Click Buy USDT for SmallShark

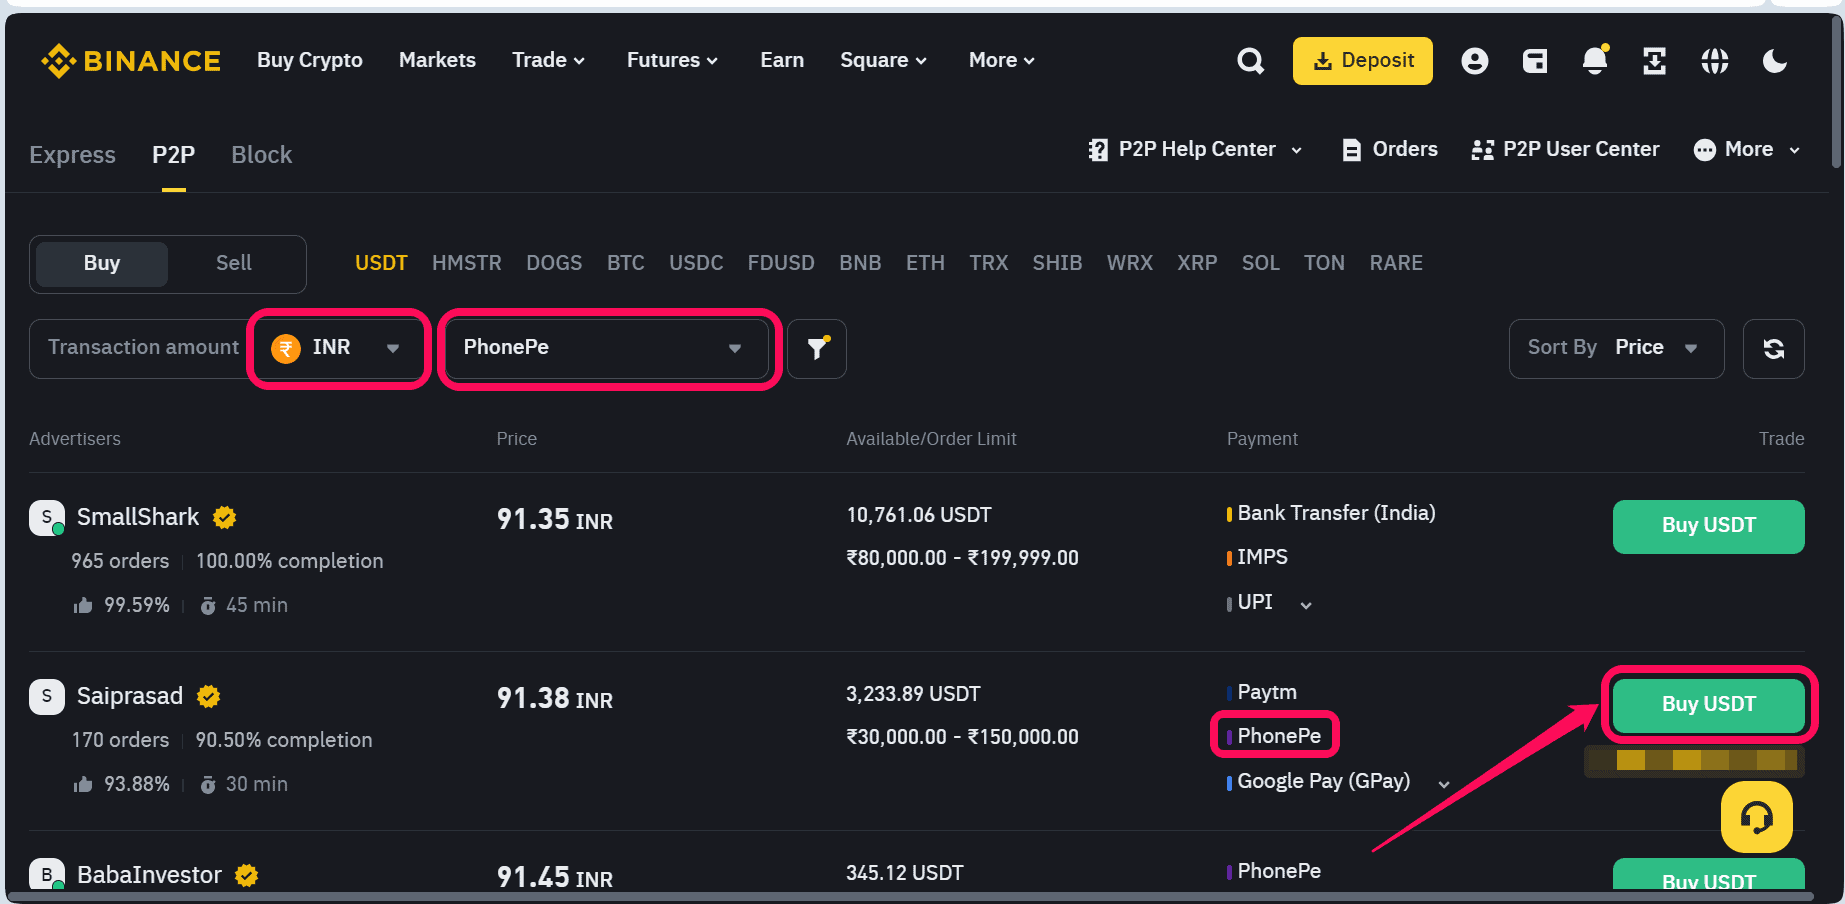point(1709,526)
